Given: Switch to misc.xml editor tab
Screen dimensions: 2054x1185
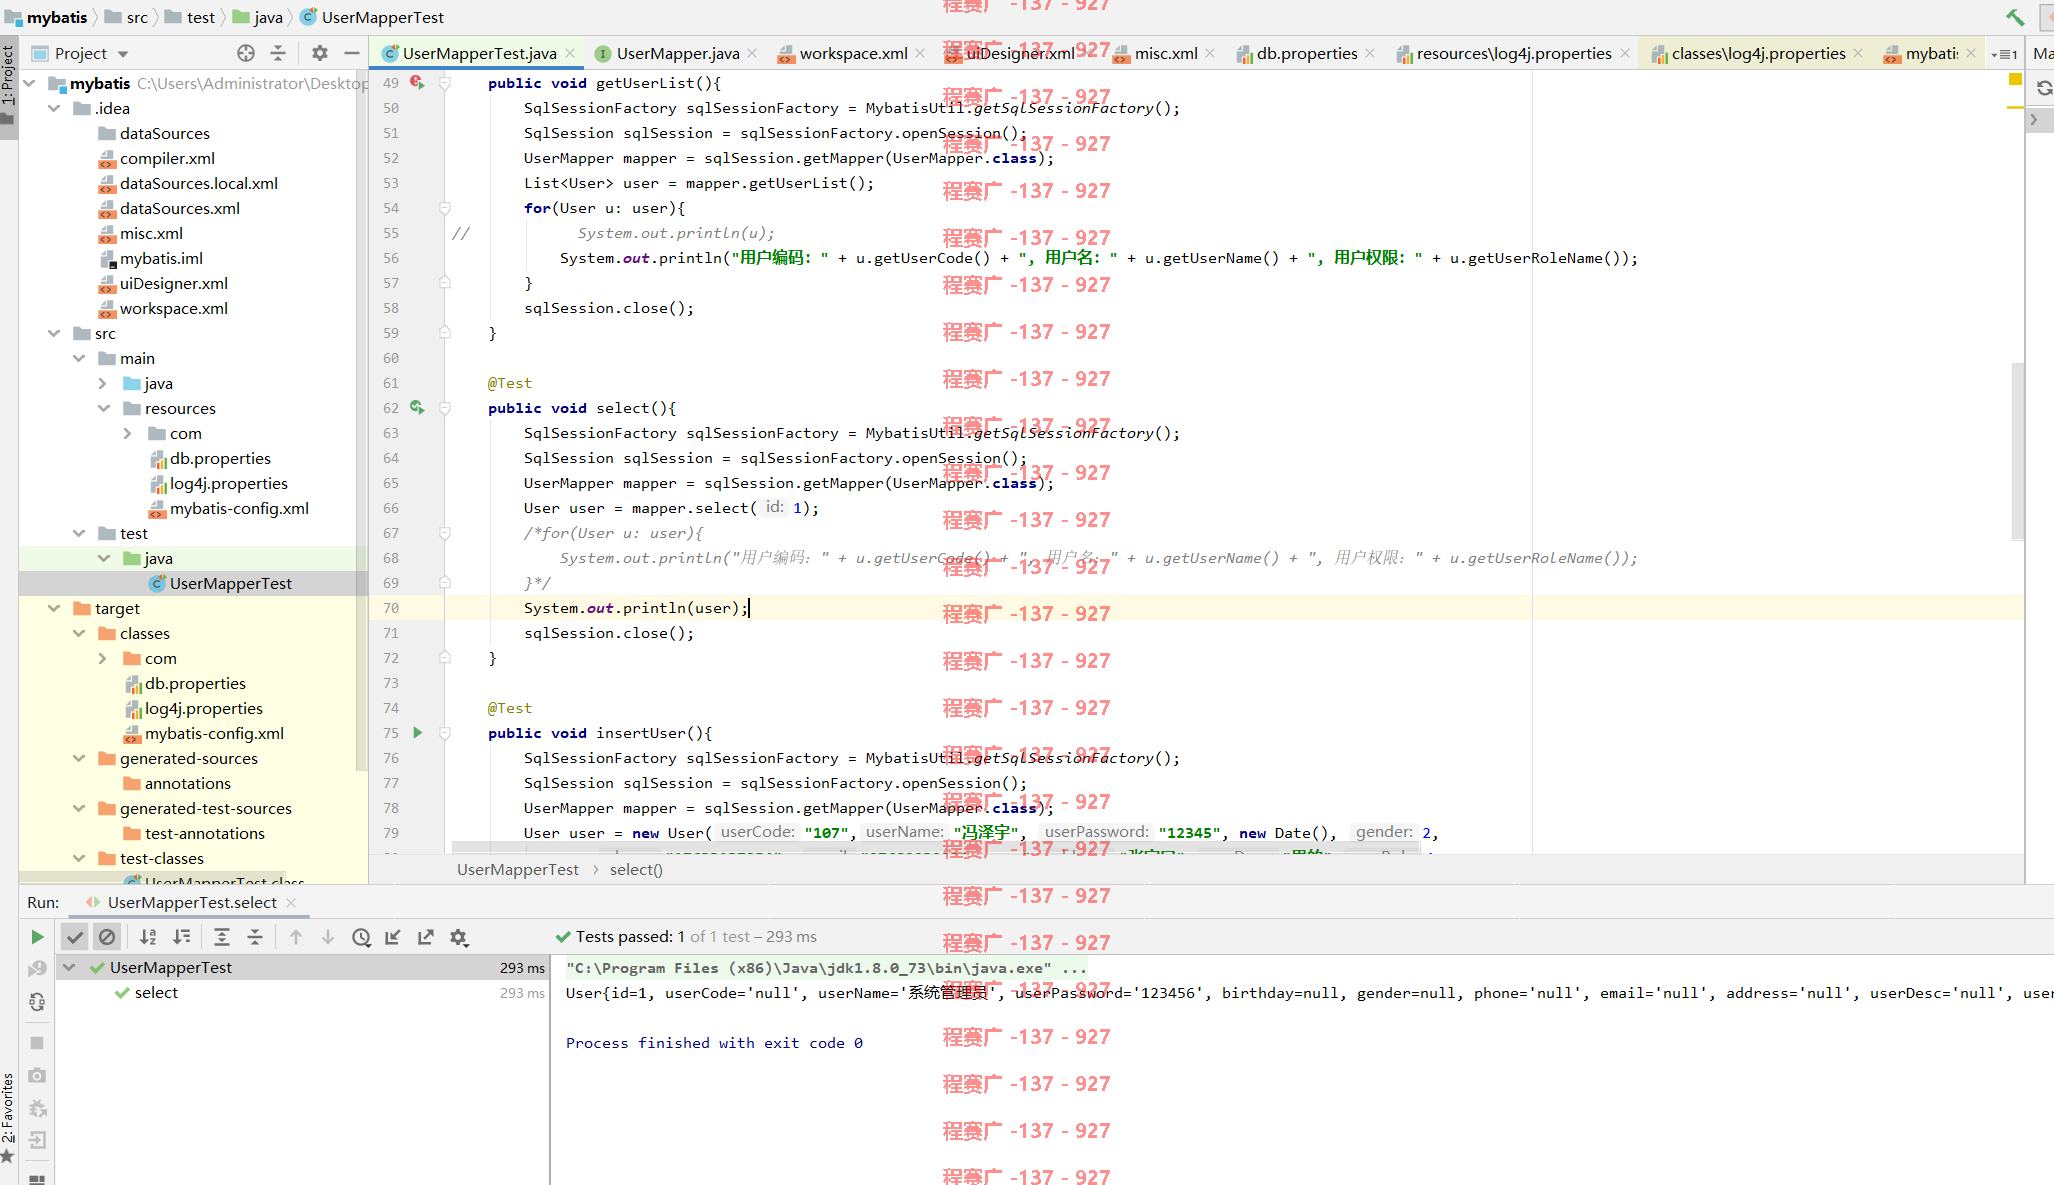Looking at the screenshot, I should [1165, 54].
